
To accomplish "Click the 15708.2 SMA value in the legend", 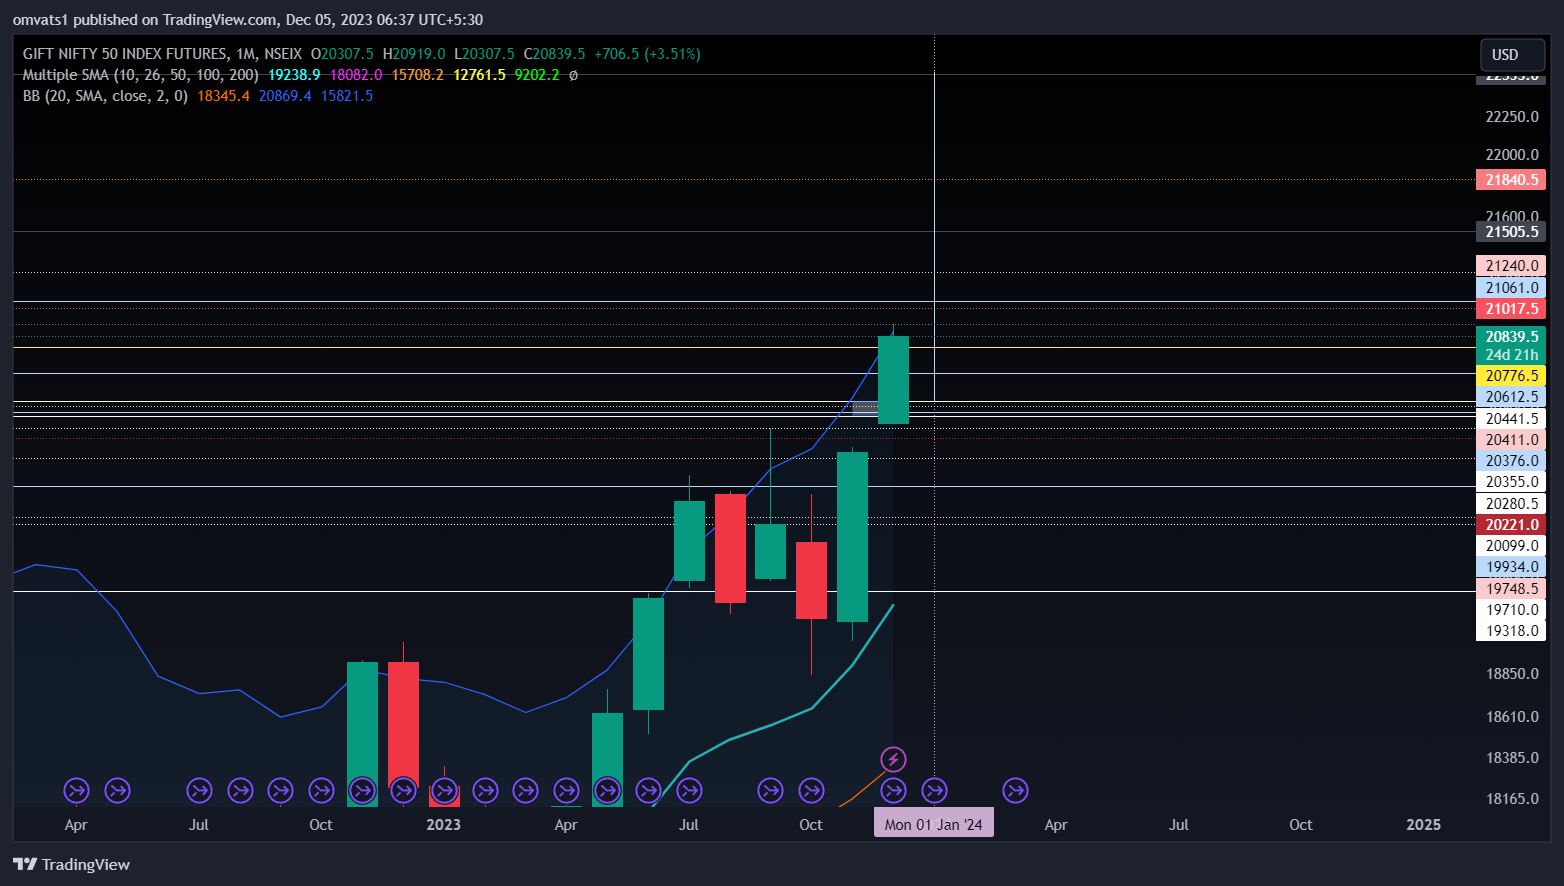I will tap(417, 75).
